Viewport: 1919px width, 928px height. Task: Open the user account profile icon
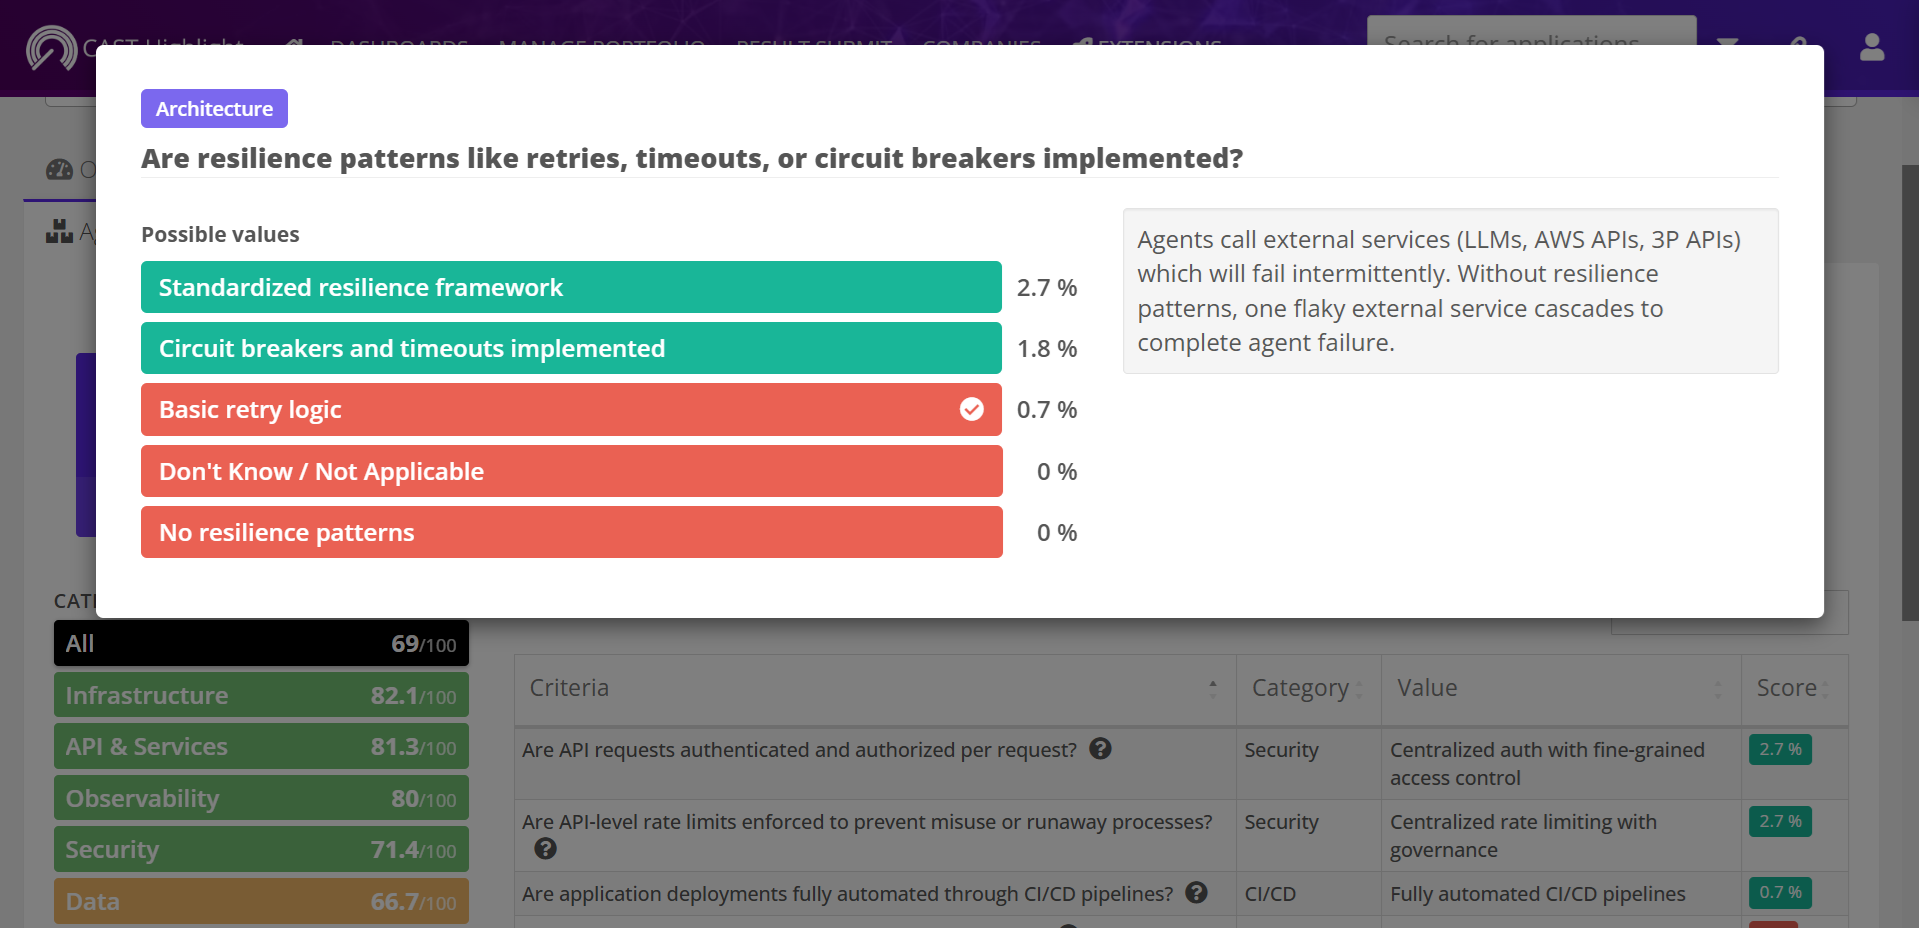[1872, 47]
